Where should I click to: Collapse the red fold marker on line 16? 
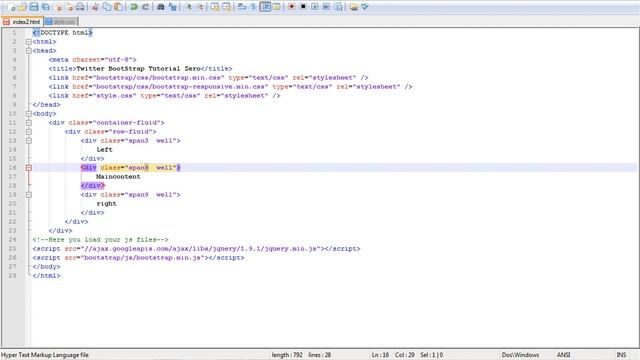point(29,167)
